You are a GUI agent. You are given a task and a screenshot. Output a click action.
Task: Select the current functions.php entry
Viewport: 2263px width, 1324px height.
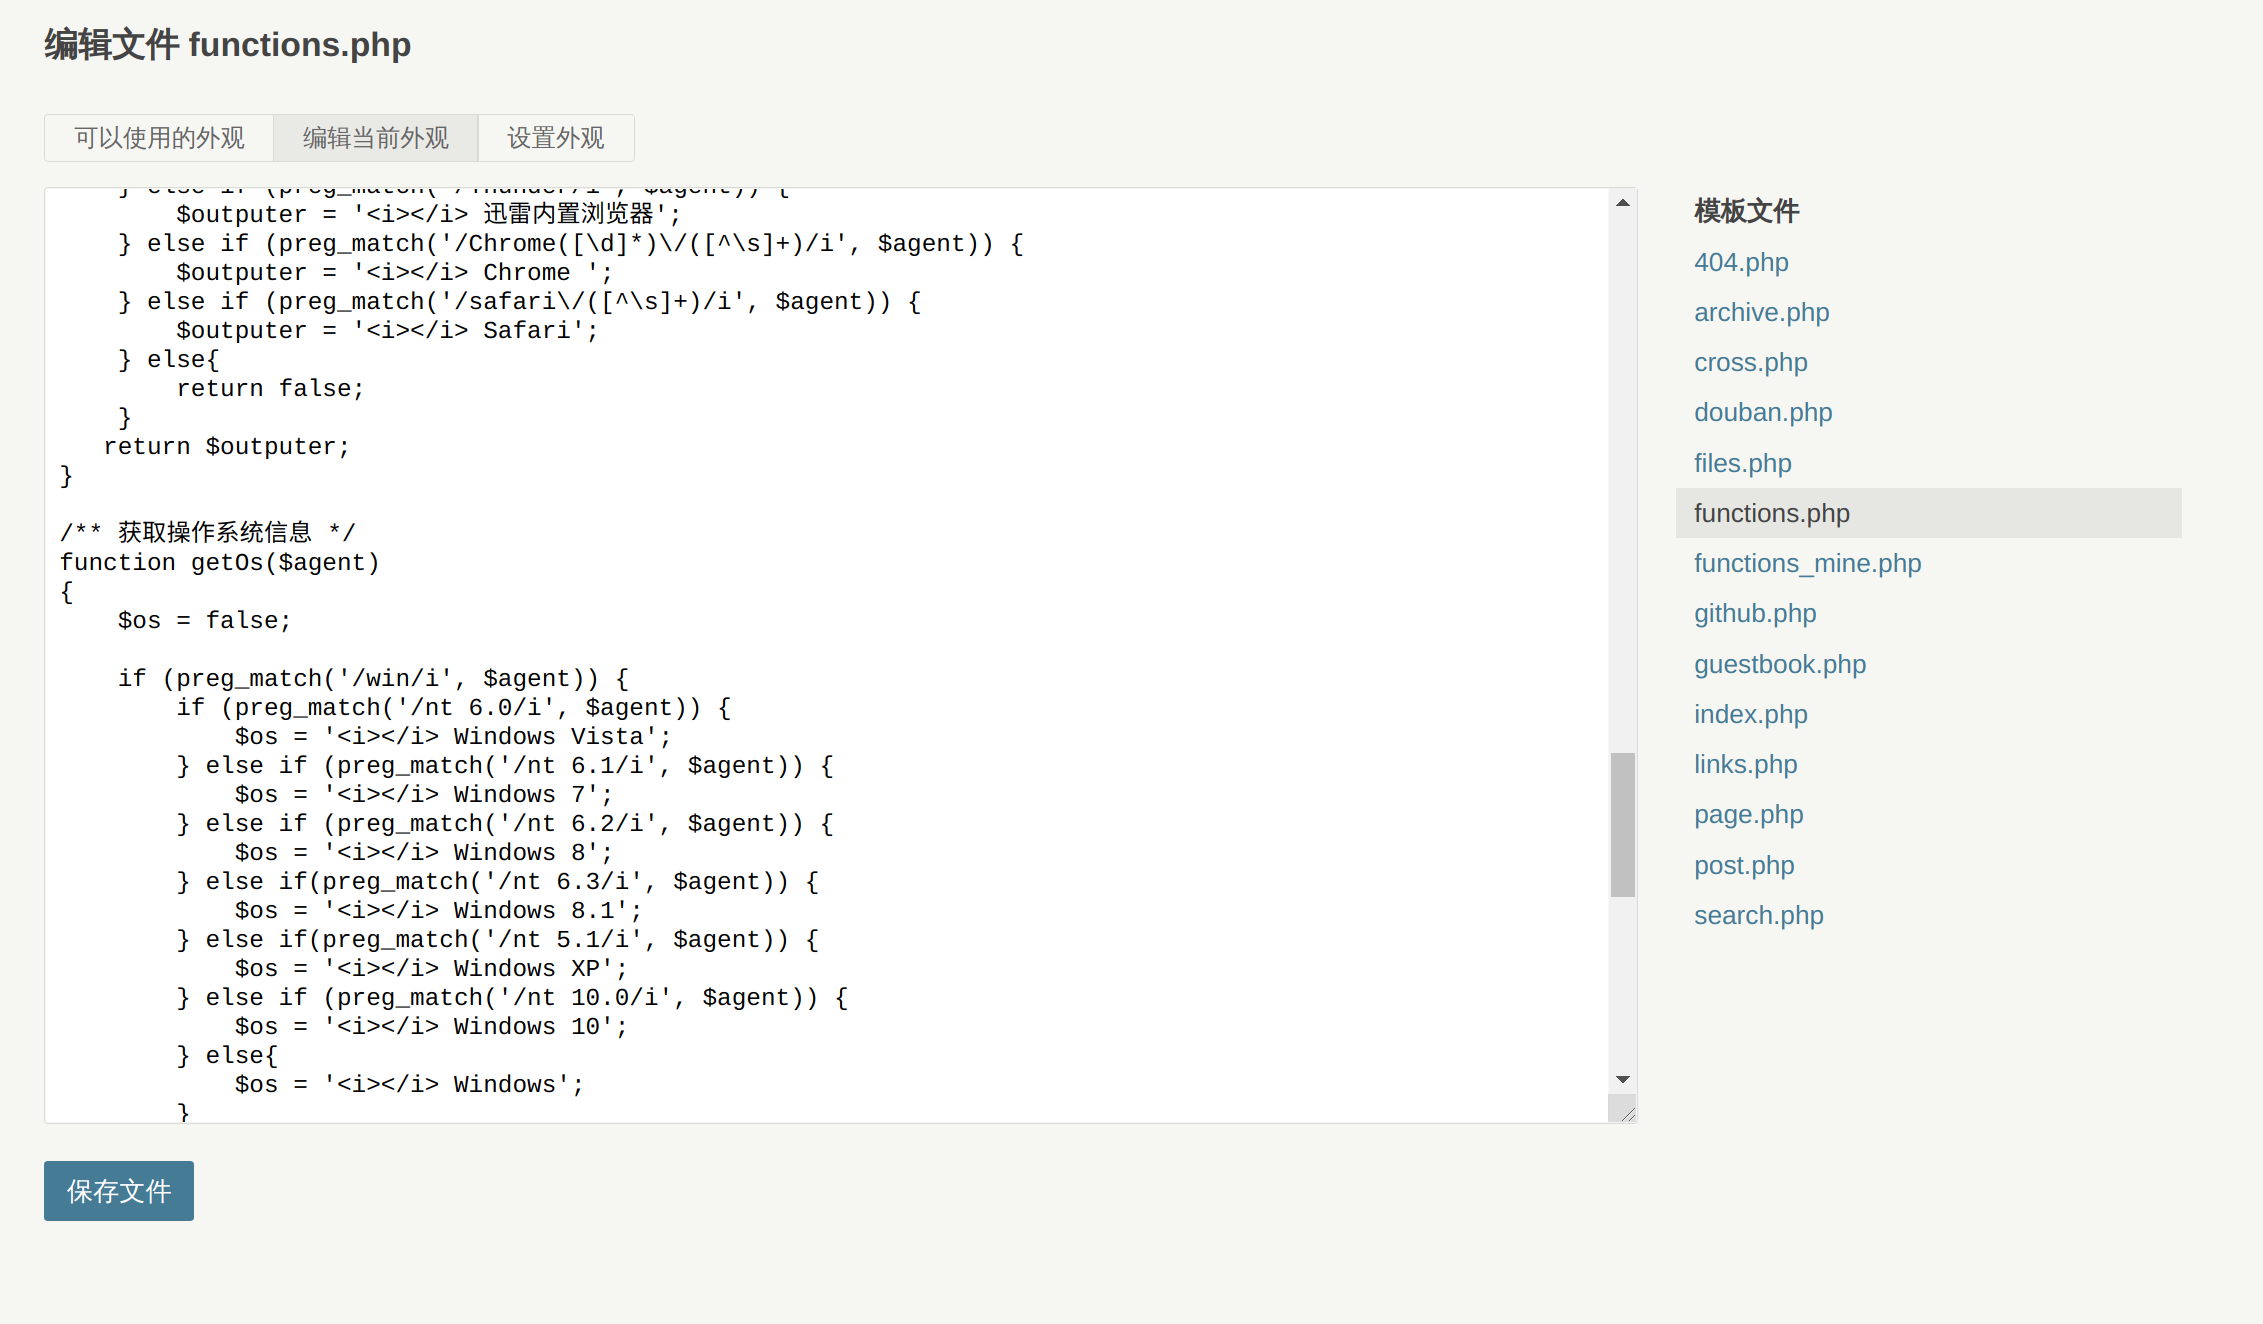(1928, 513)
